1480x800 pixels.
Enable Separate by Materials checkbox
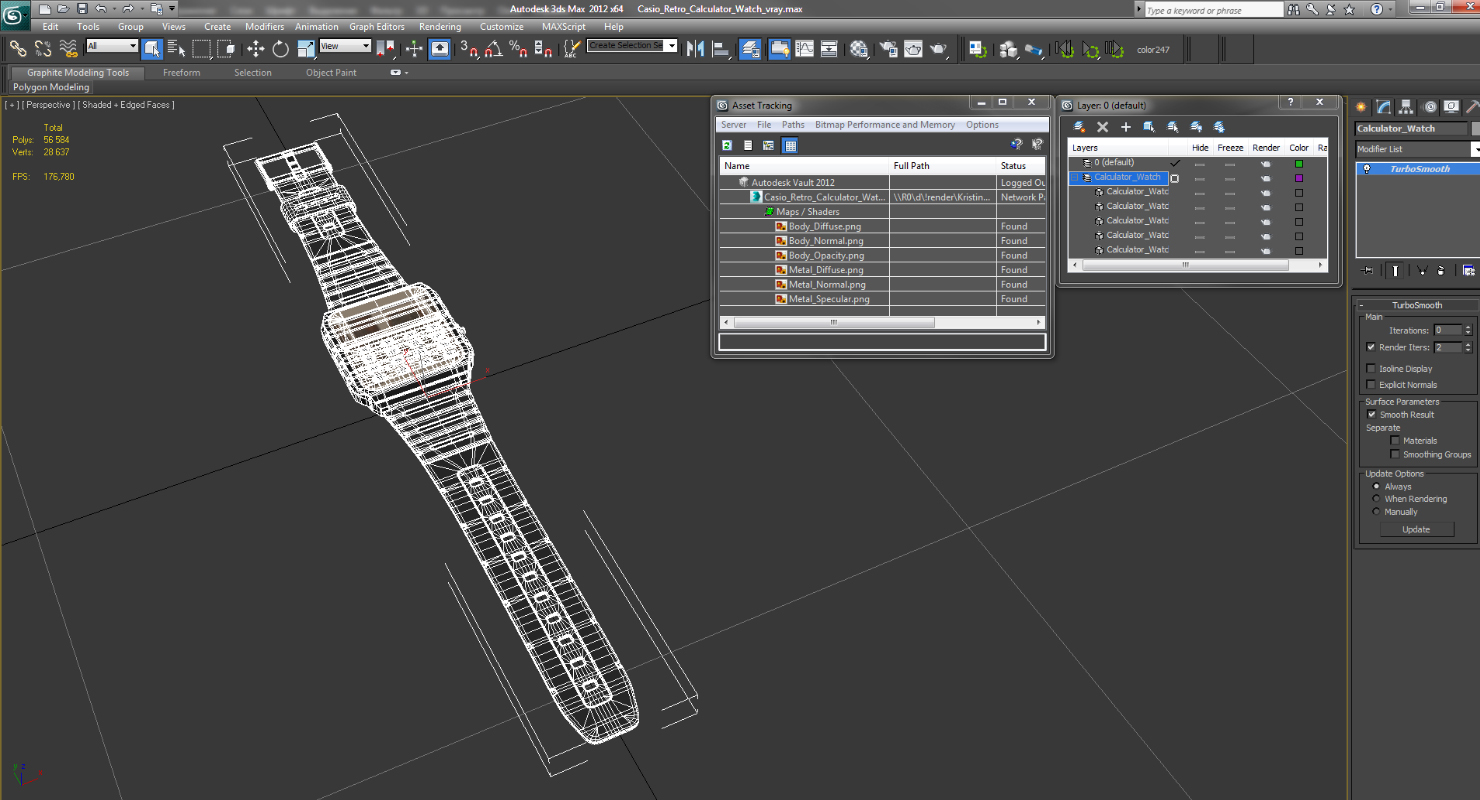(x=1395, y=440)
